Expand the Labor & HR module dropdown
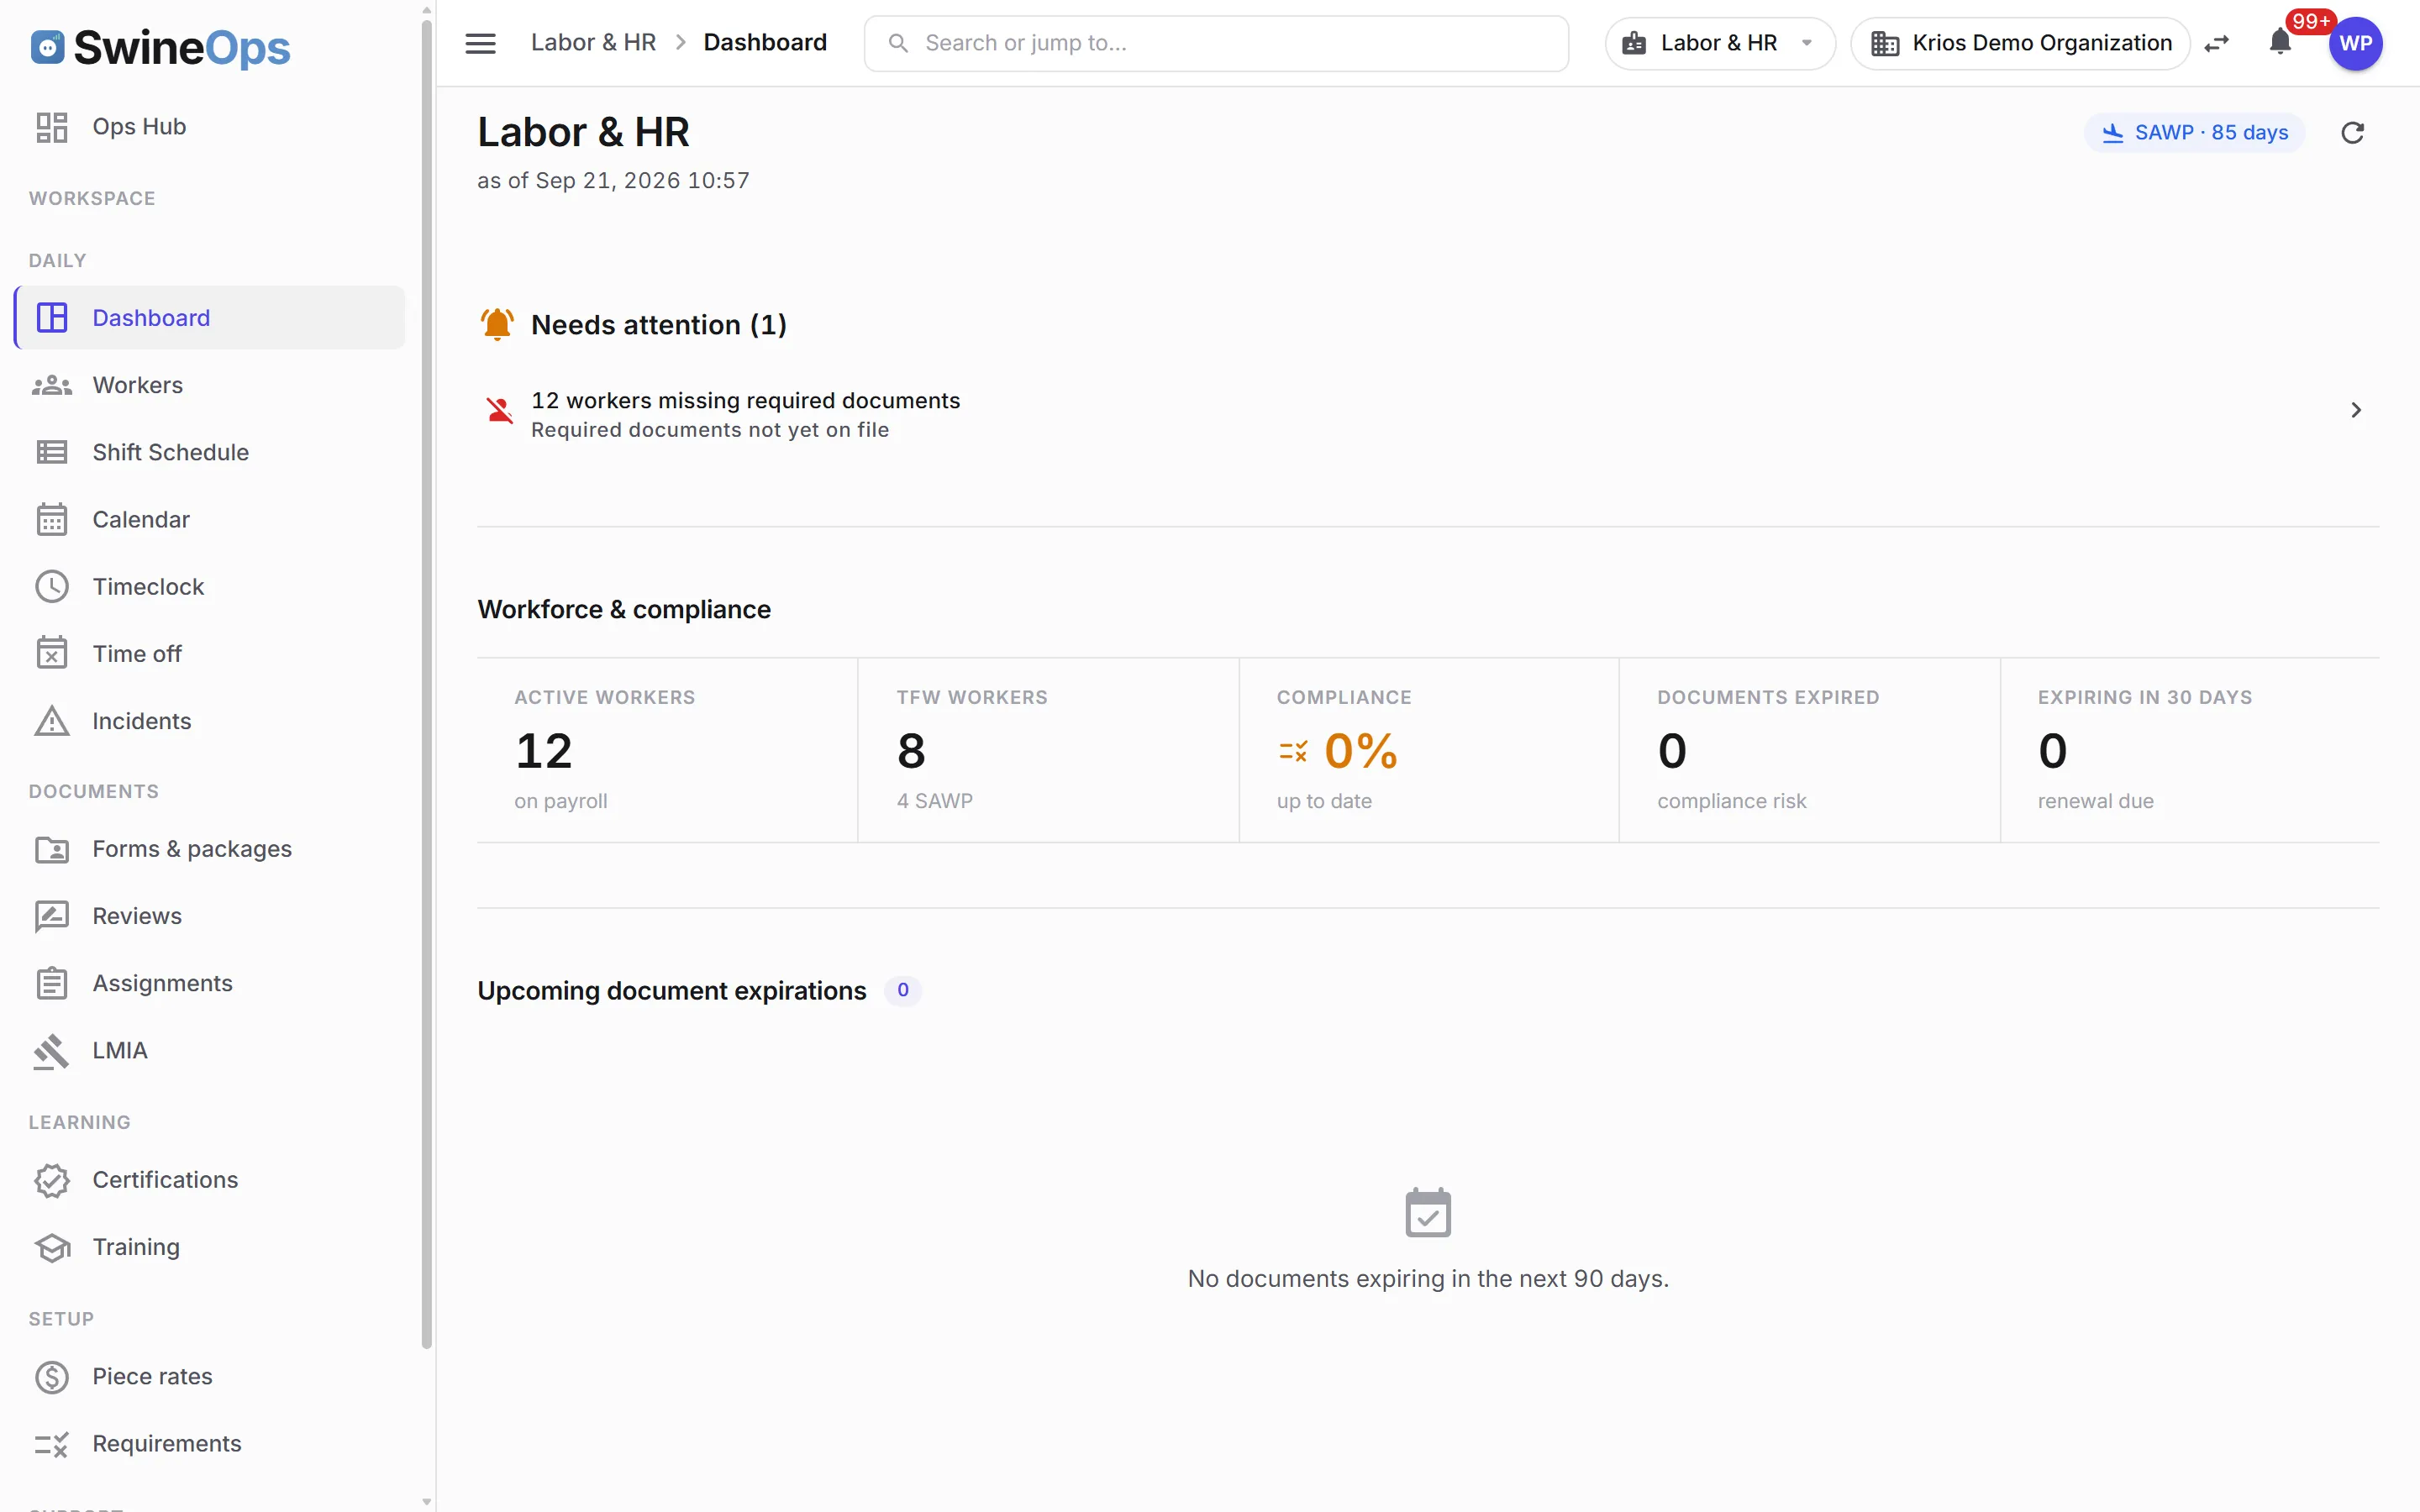 (x=1719, y=43)
